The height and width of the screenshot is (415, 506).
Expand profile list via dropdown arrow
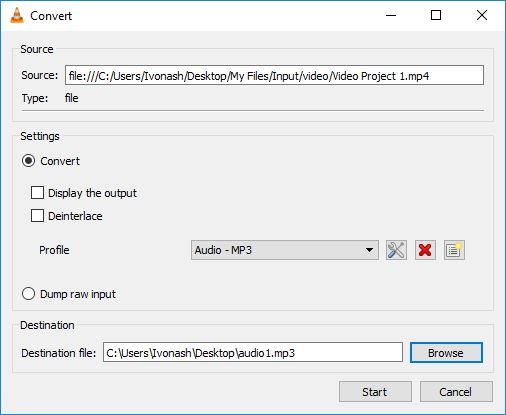click(369, 250)
